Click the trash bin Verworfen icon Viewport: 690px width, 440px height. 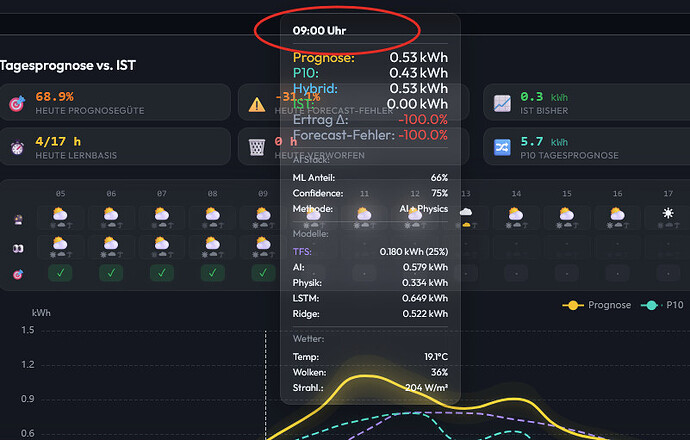(x=257, y=147)
